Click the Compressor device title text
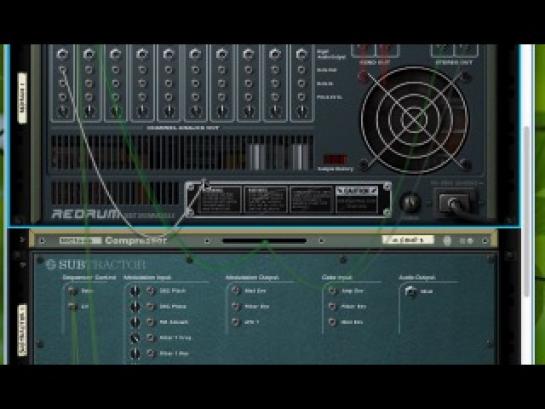 click(x=136, y=240)
